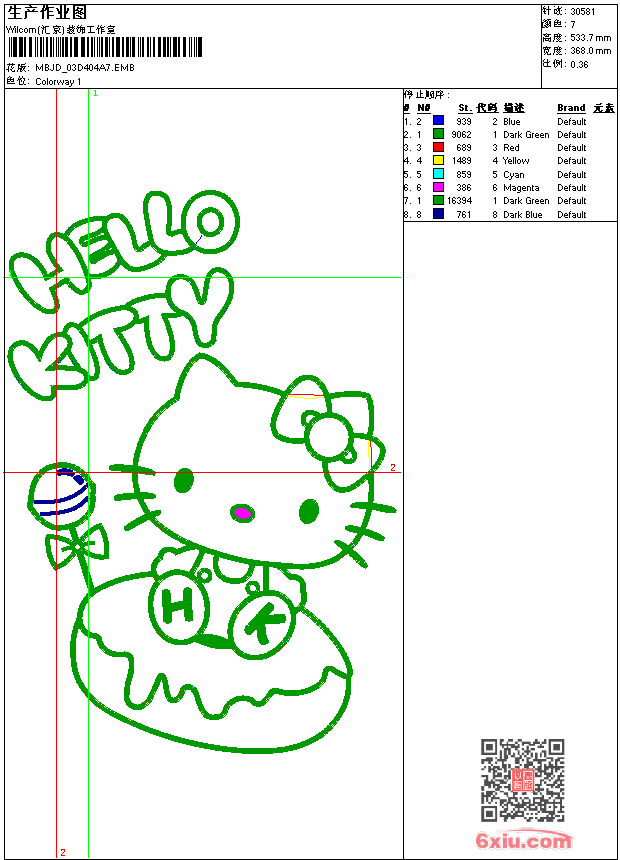Click the Magenta description text

coord(521,188)
